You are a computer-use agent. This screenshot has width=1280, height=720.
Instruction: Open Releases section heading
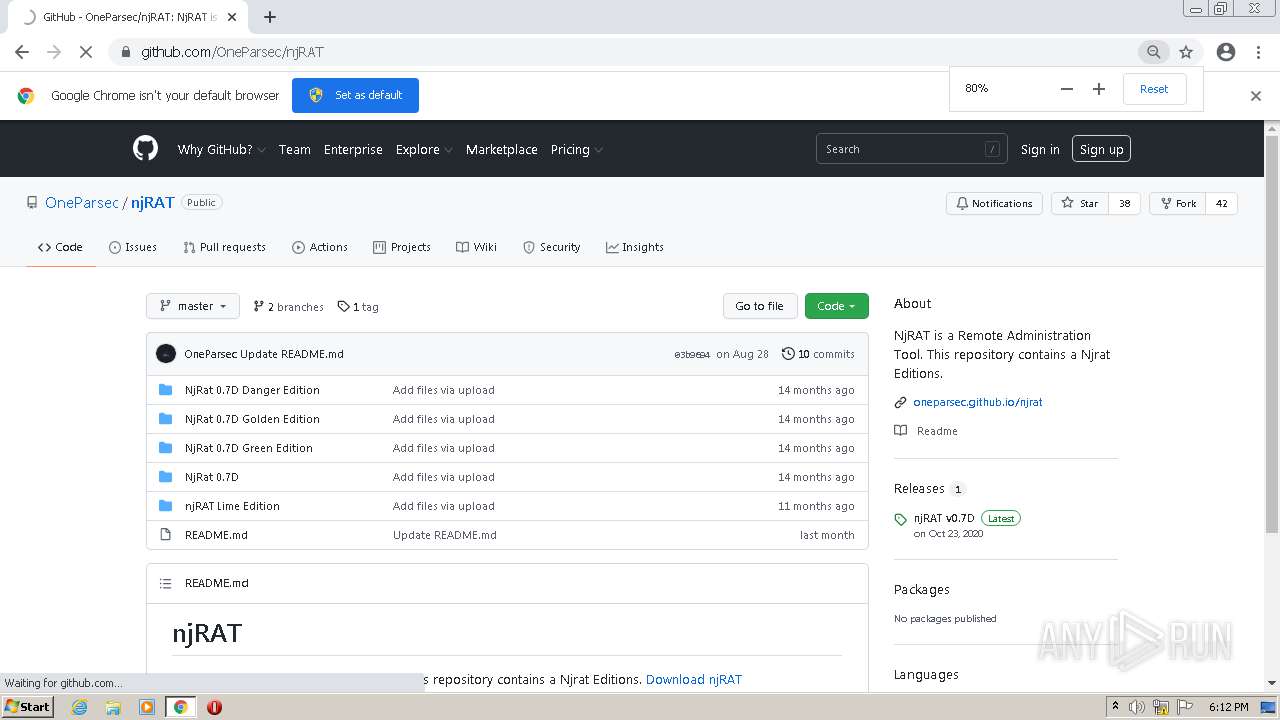pos(919,489)
